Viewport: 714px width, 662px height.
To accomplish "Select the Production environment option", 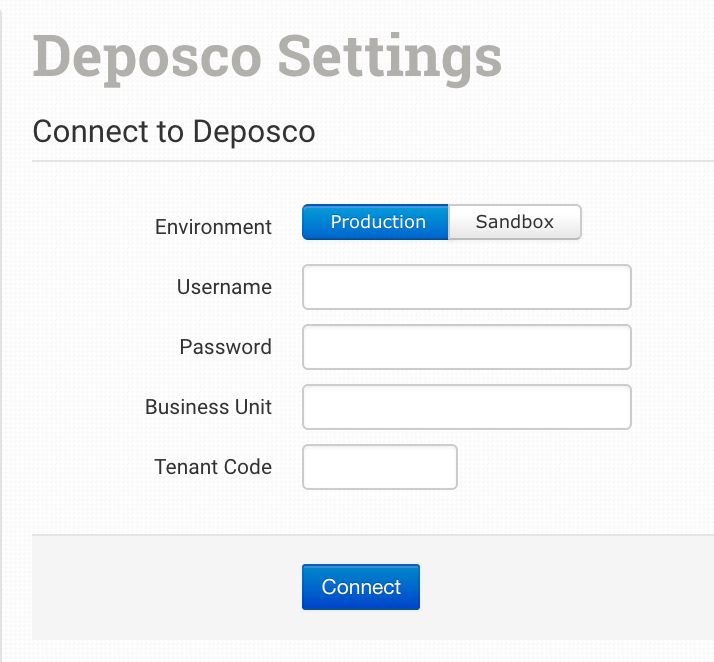I will click(x=376, y=223).
